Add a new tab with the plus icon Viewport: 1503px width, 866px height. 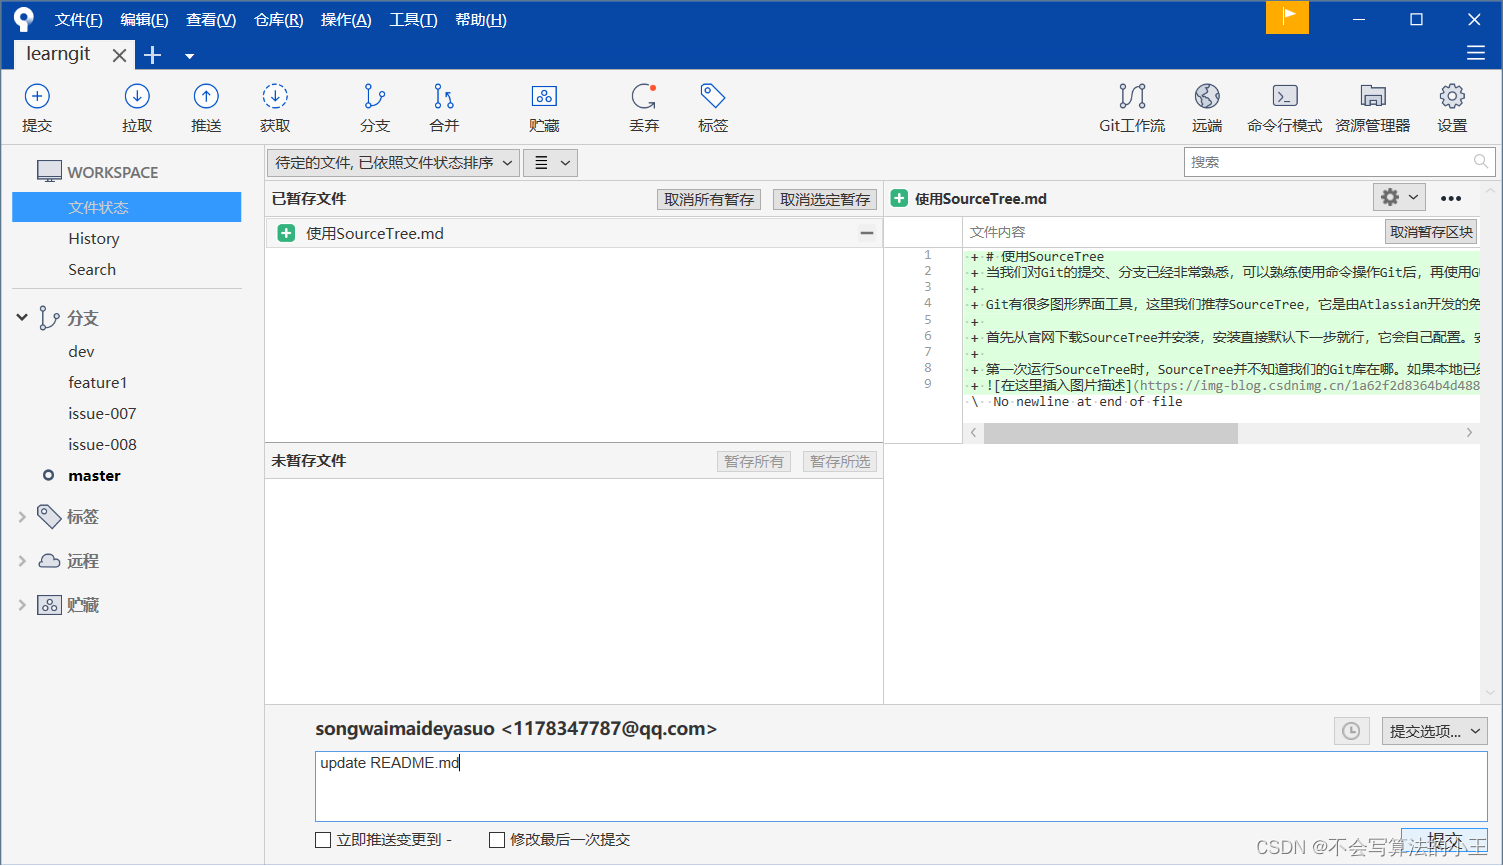[153, 55]
